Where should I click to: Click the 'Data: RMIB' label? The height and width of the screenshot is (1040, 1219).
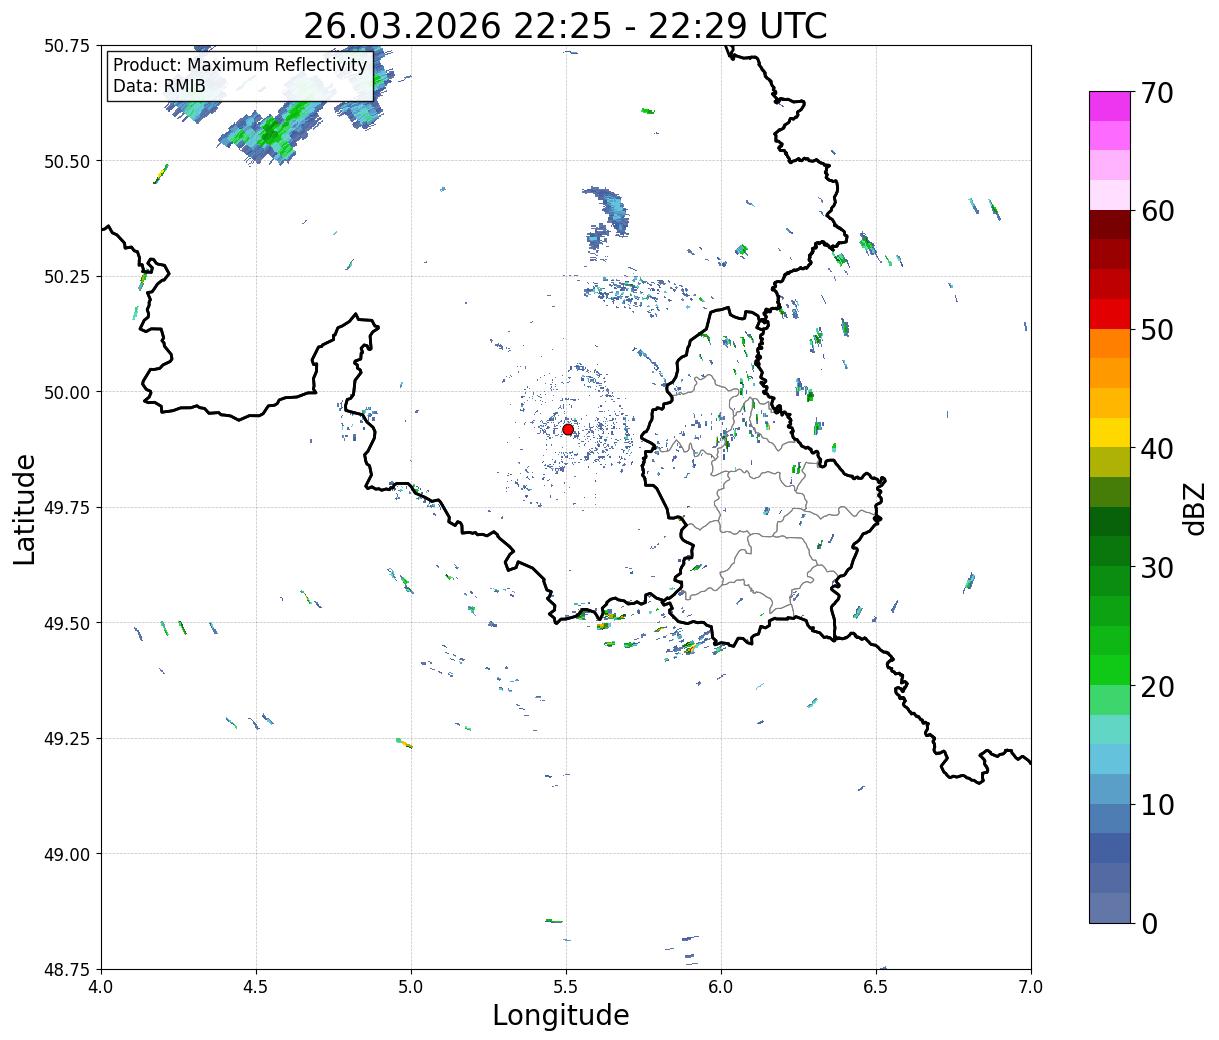159,86
